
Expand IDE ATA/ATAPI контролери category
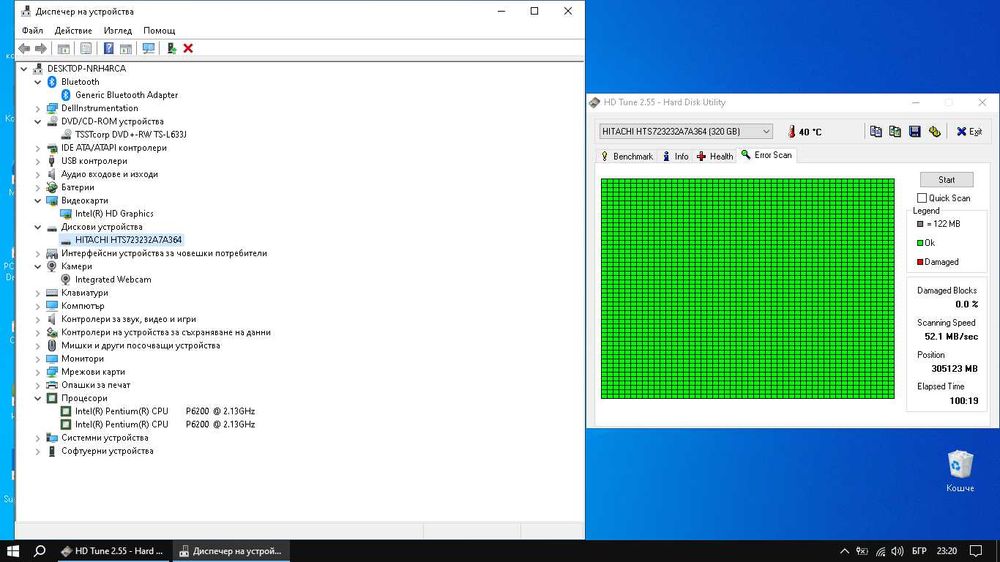click(x=38, y=148)
